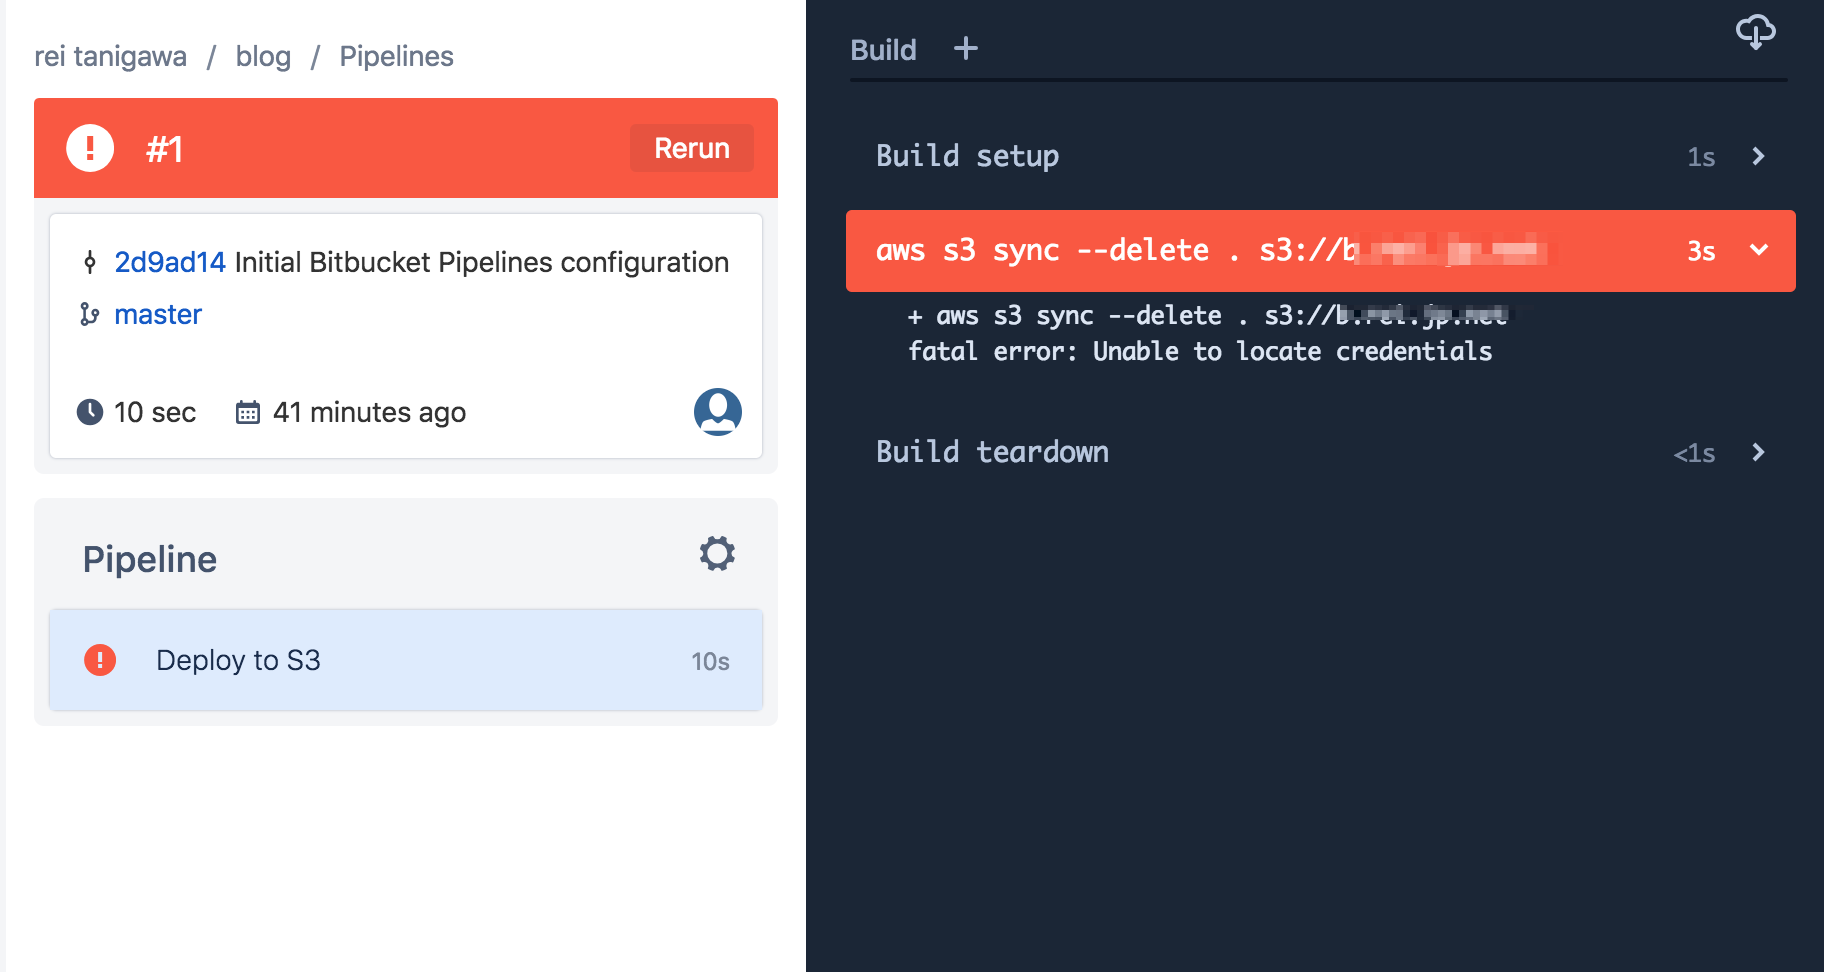Click the 41 minutes ago timestamp

pyautogui.click(x=369, y=412)
